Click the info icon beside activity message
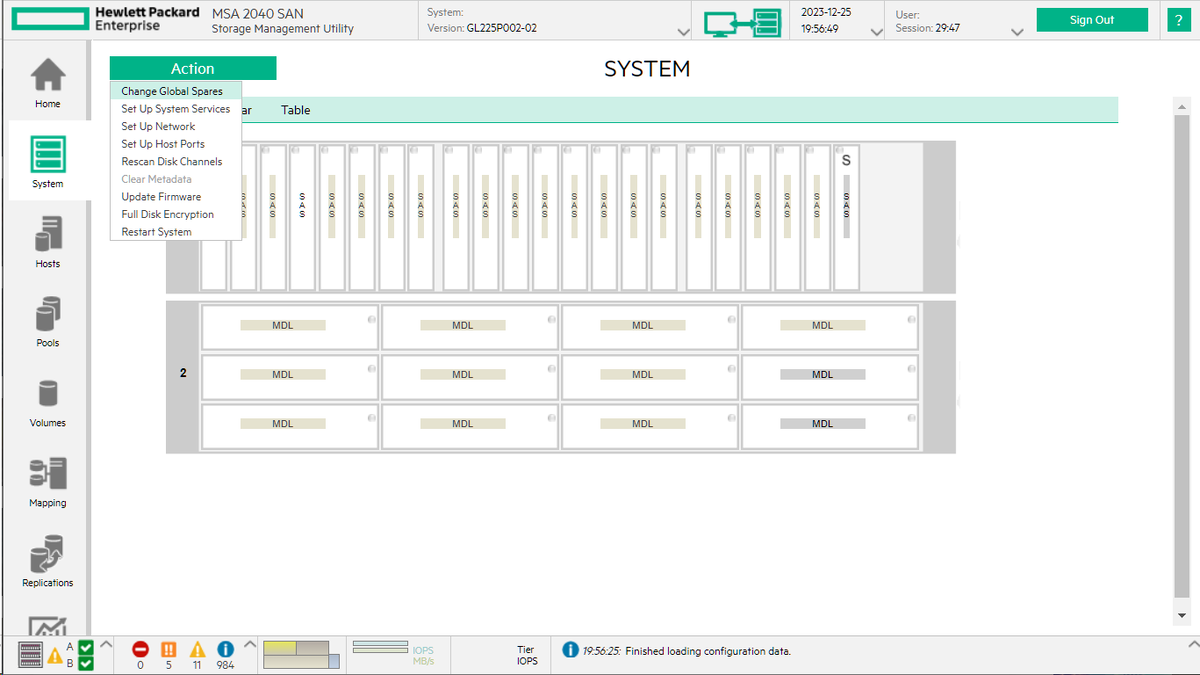Screen dimensions: 1200x675 (x=570, y=650)
